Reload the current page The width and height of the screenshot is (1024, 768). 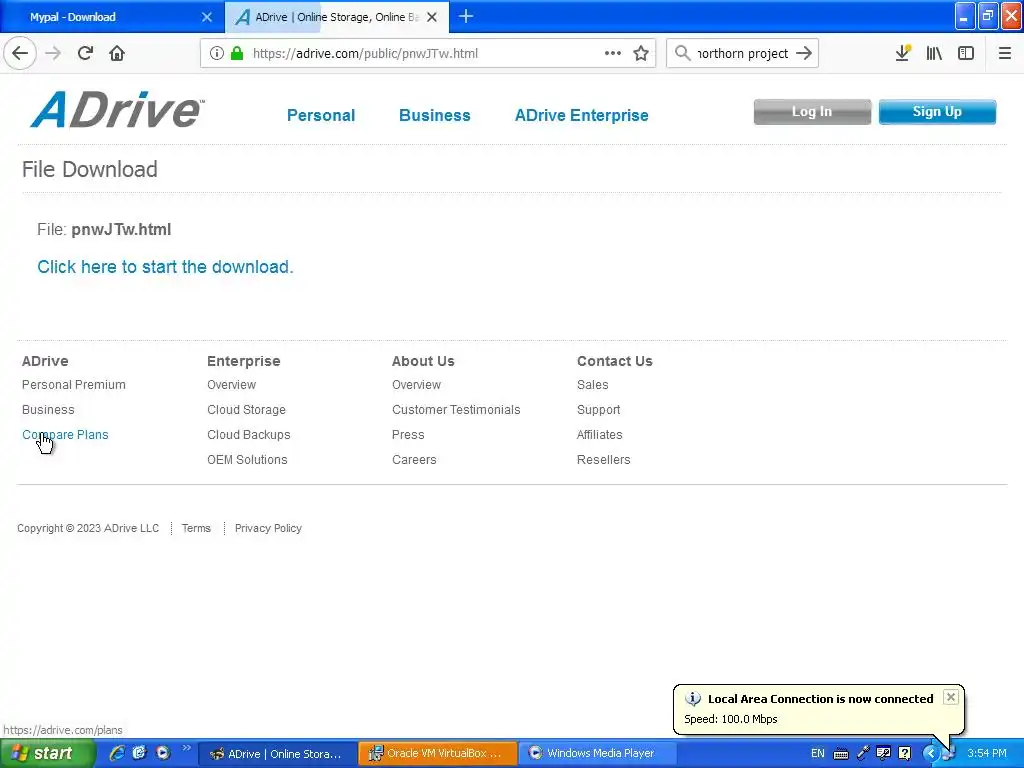pos(86,53)
